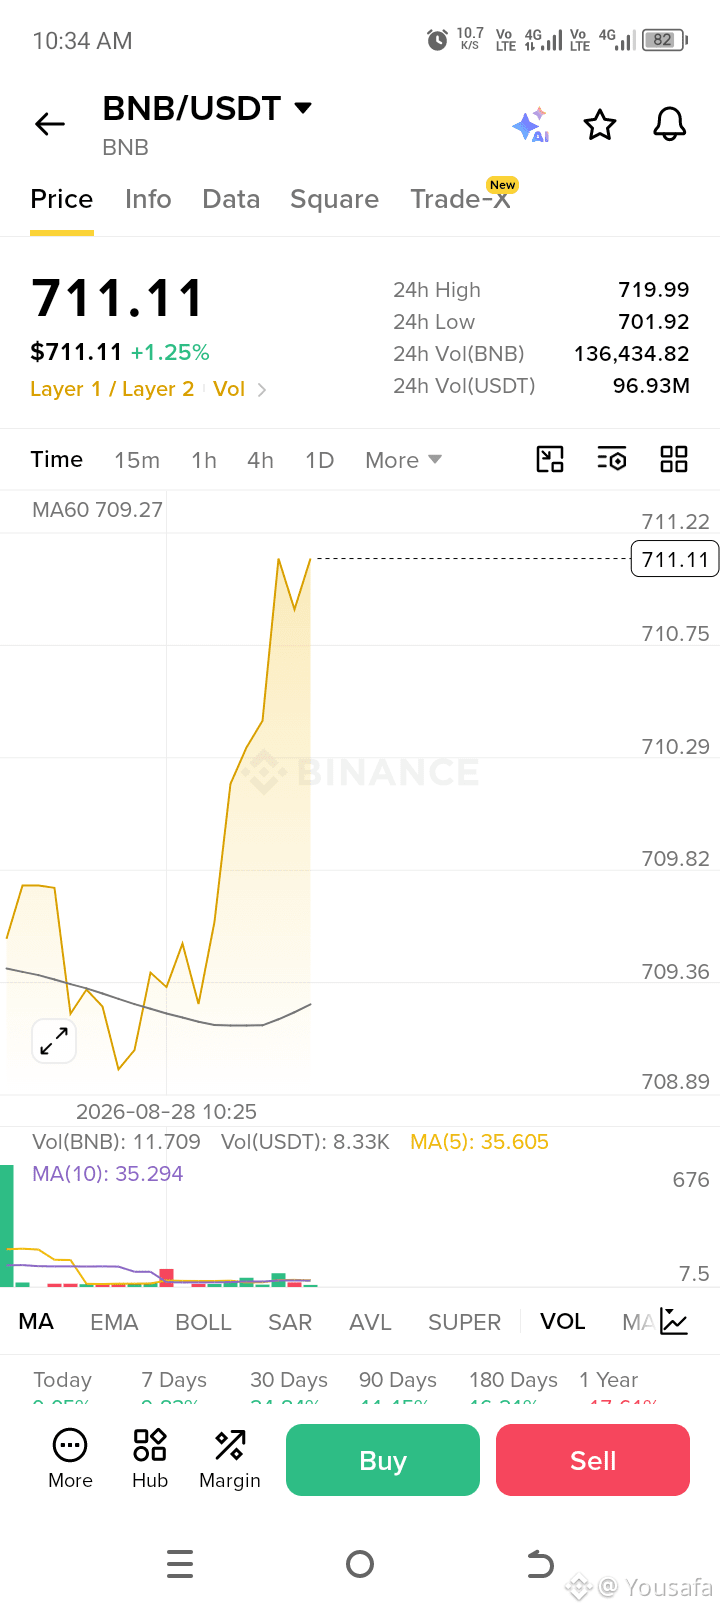Expand the More timeframes dropdown
Viewport: 720px width, 1612px height.
pyautogui.click(x=403, y=460)
